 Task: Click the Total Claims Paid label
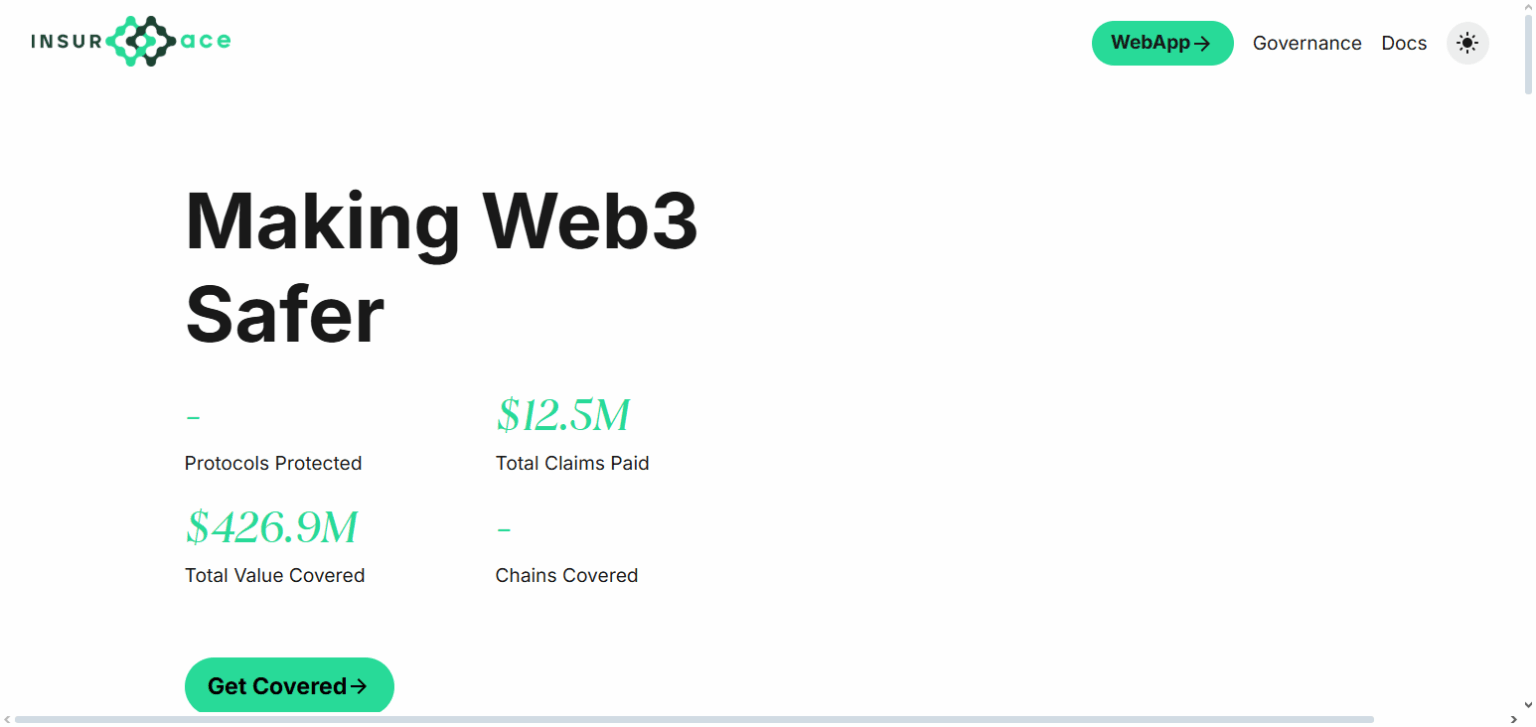pos(572,463)
